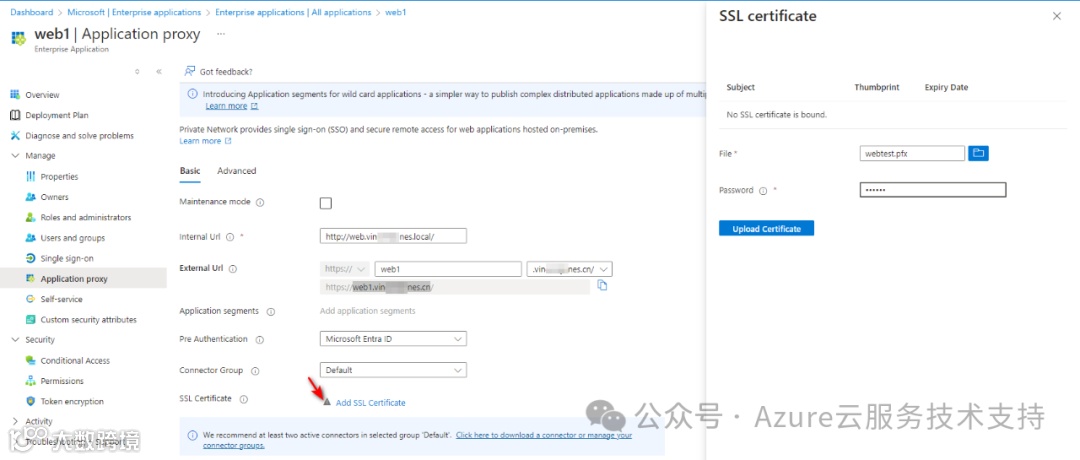The width and height of the screenshot is (1080, 460).
Task: Click the SSL Certificate info icon
Action: pos(244,399)
